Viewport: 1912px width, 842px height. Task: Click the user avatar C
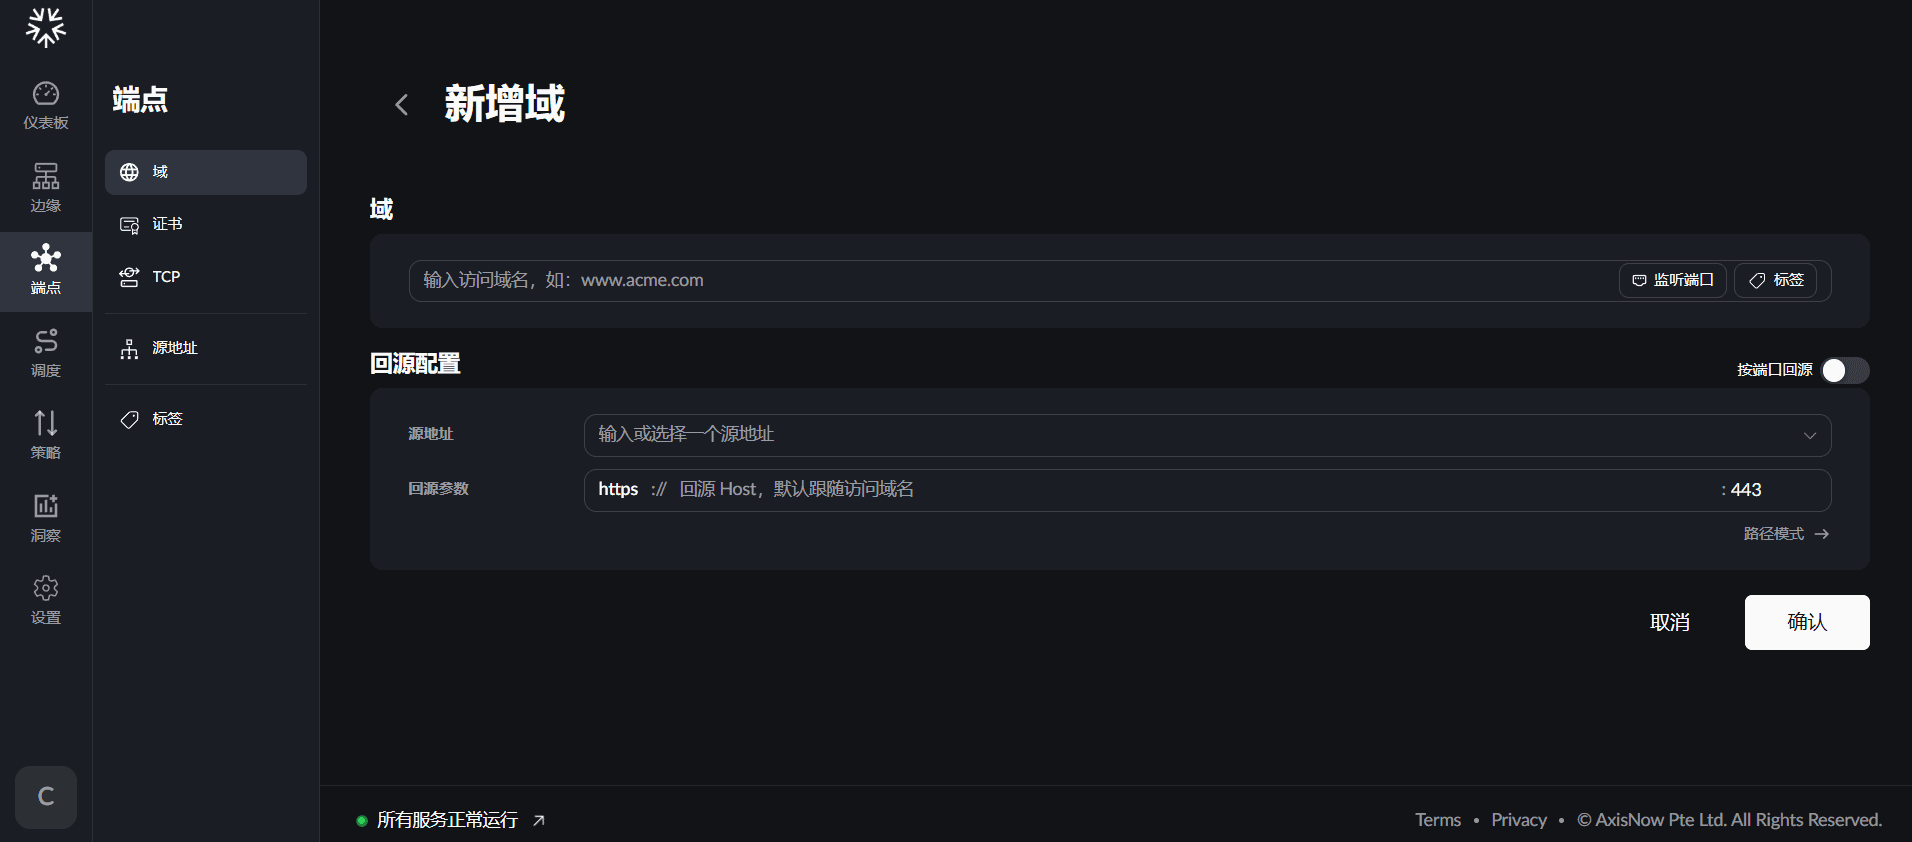[x=46, y=797]
